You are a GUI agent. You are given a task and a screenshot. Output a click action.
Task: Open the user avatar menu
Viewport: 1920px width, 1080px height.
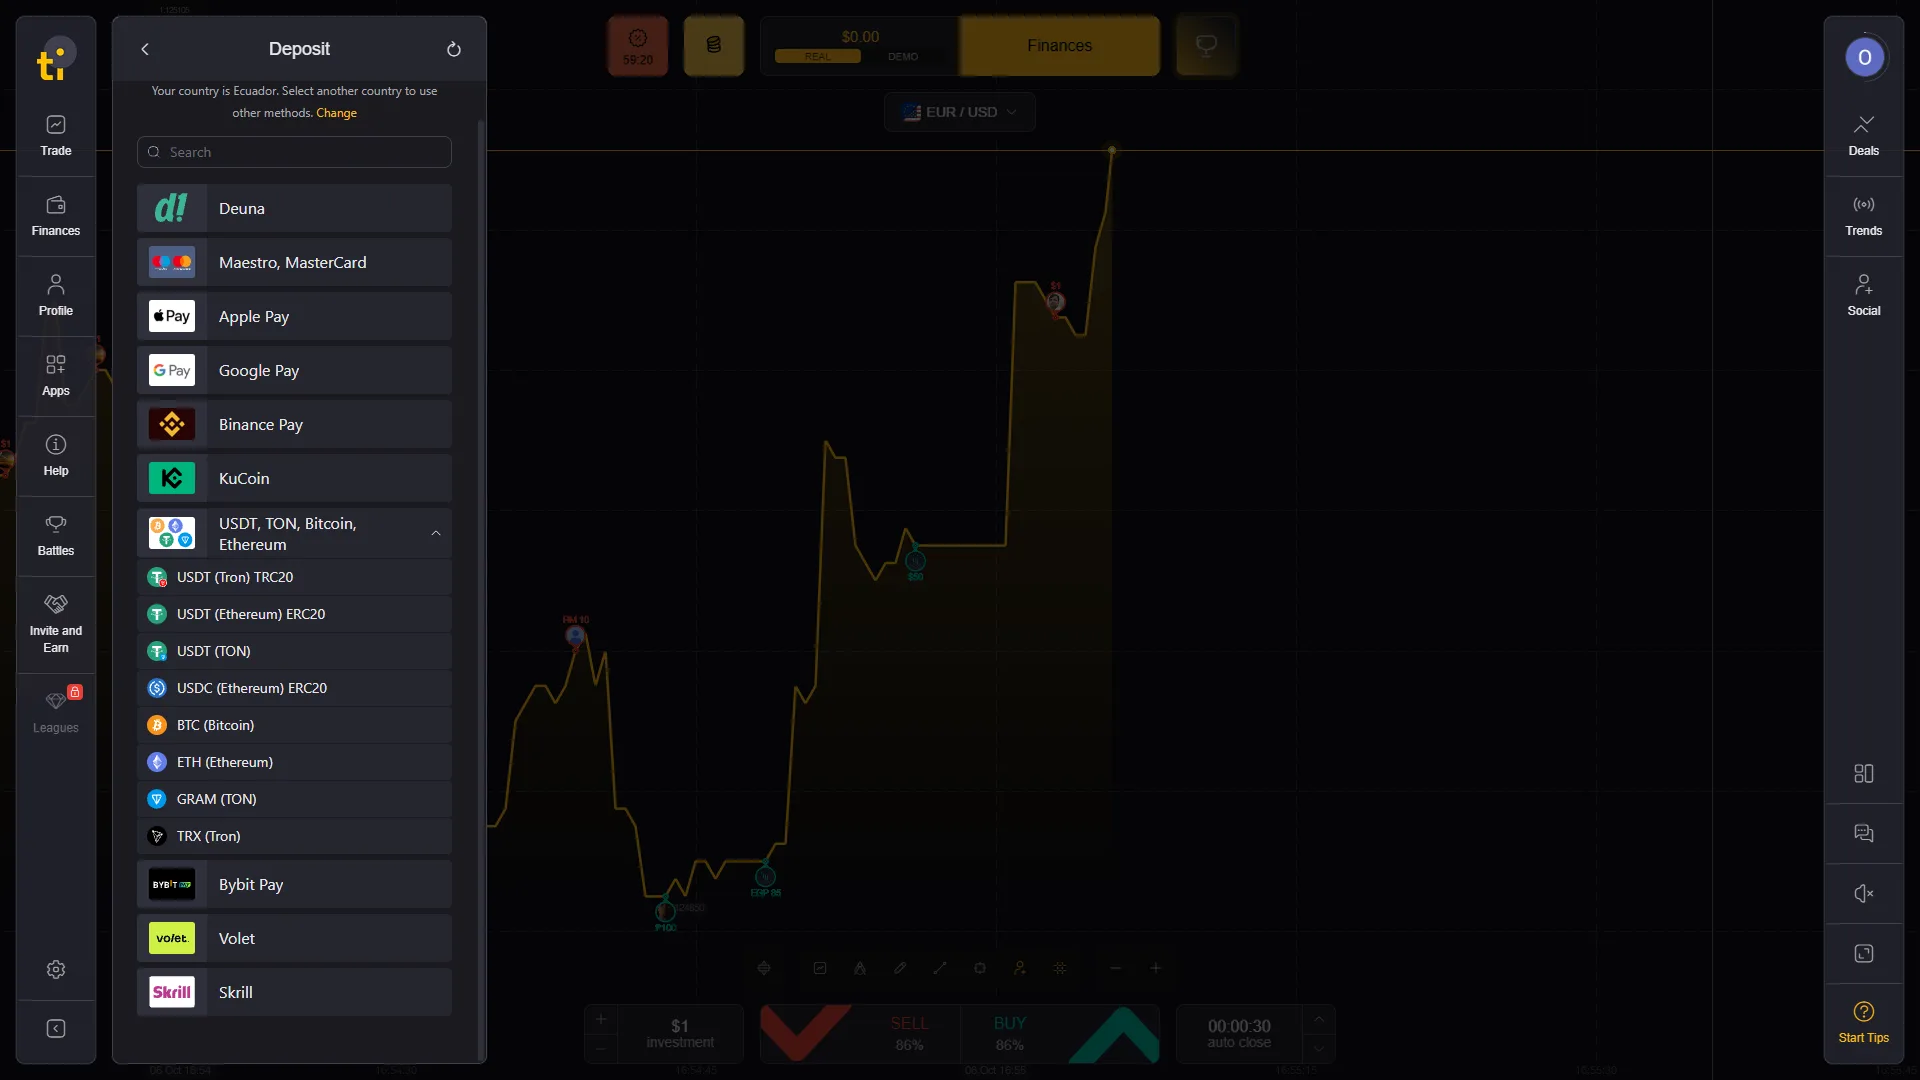point(1865,57)
